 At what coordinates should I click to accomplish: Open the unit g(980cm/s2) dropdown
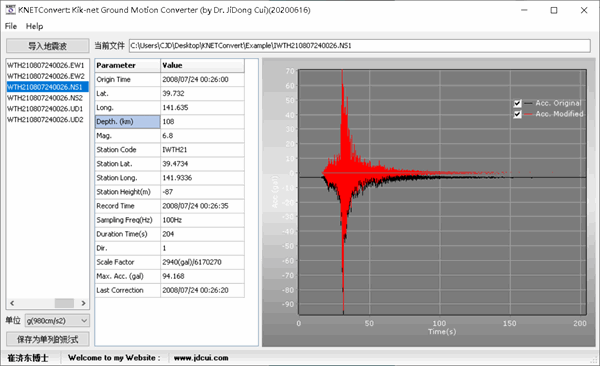[x=57, y=320]
